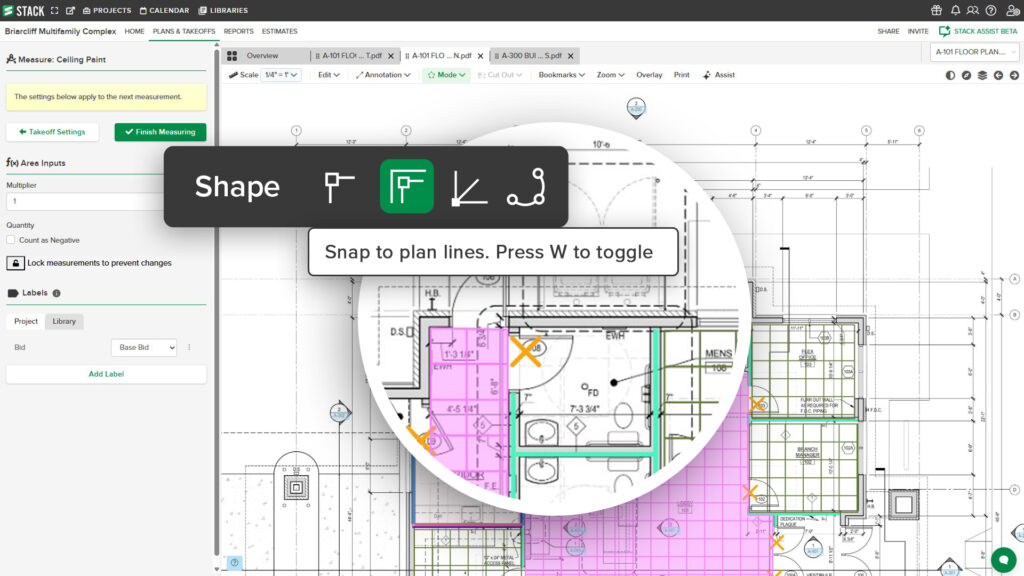The image size is (1024, 576).
Task: Switch to the REPORTS tab
Action: [x=239, y=31]
